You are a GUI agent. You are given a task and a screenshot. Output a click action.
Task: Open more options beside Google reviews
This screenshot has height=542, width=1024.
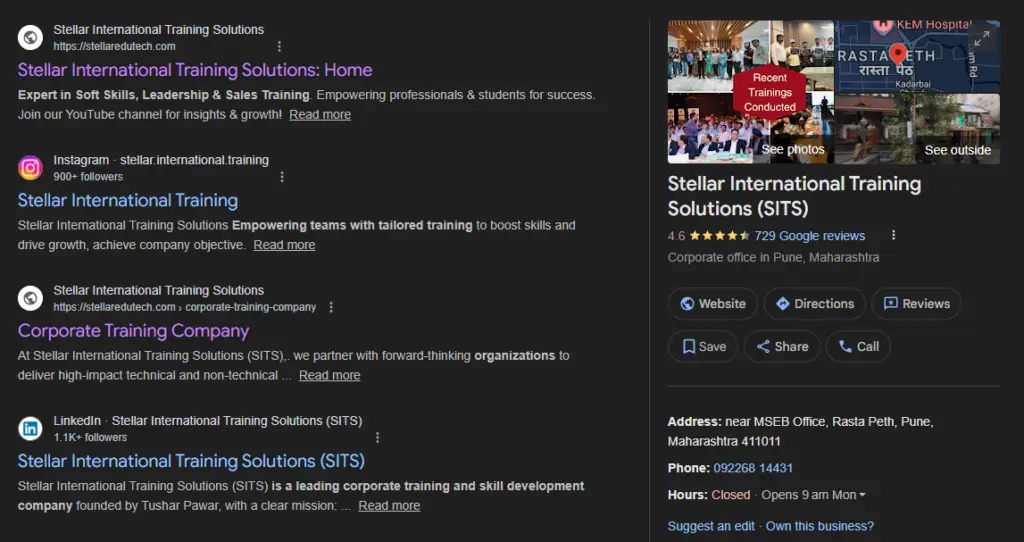tap(893, 236)
